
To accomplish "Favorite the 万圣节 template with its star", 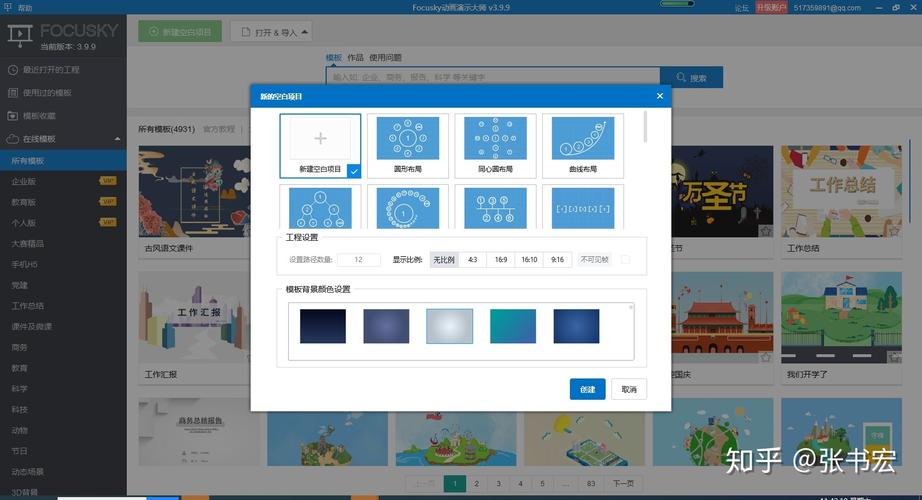I will 766,231.
